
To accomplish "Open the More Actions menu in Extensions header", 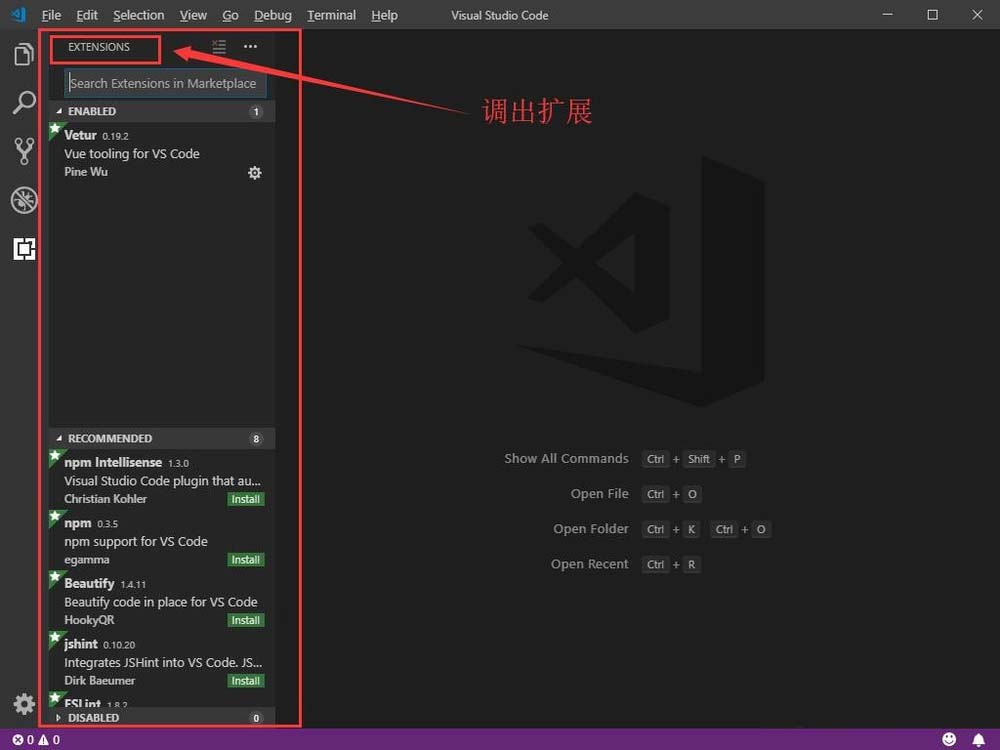I will tap(250, 46).
